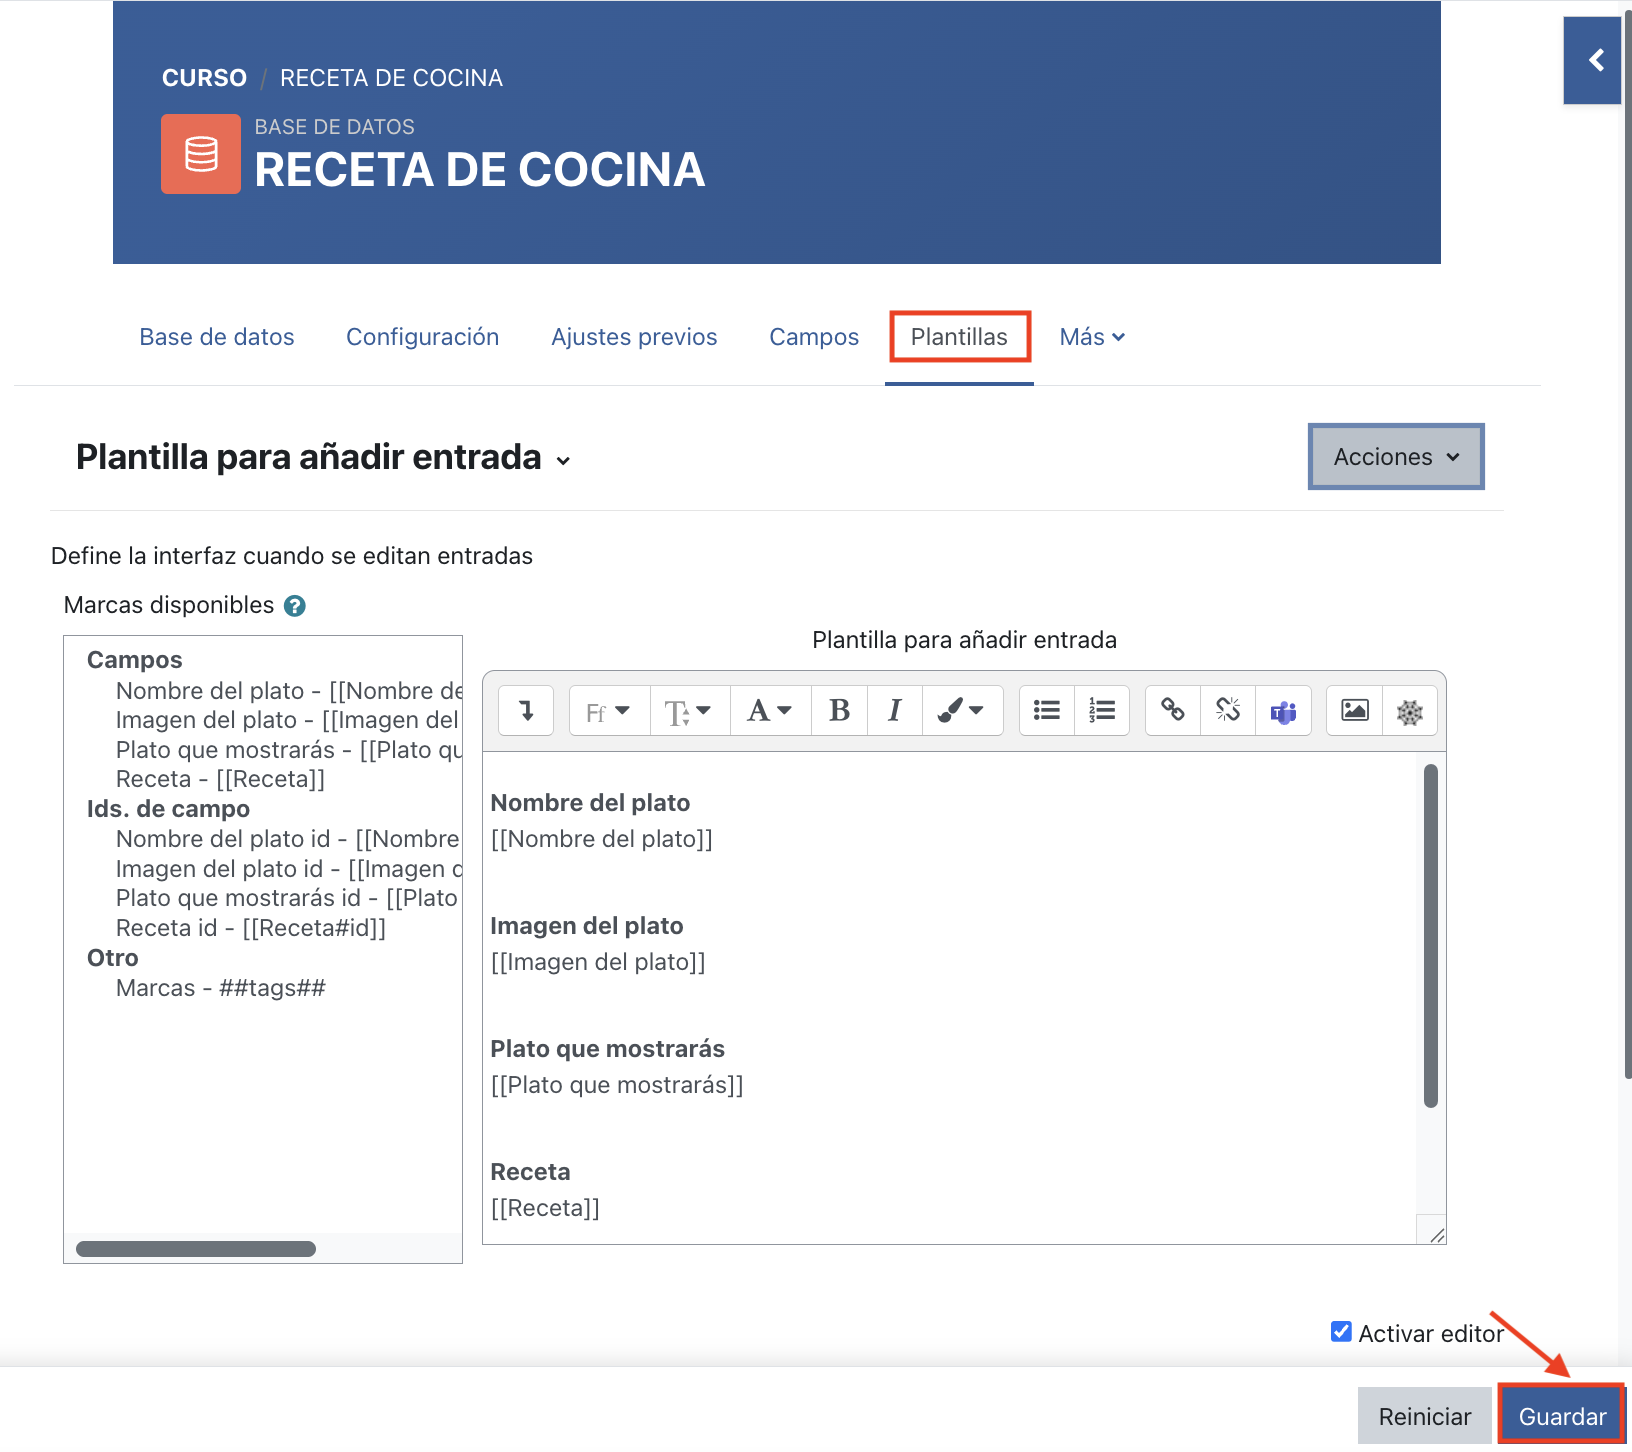This screenshot has width=1632, height=1452.
Task: Go to the Base de datos tab
Action: click(217, 337)
